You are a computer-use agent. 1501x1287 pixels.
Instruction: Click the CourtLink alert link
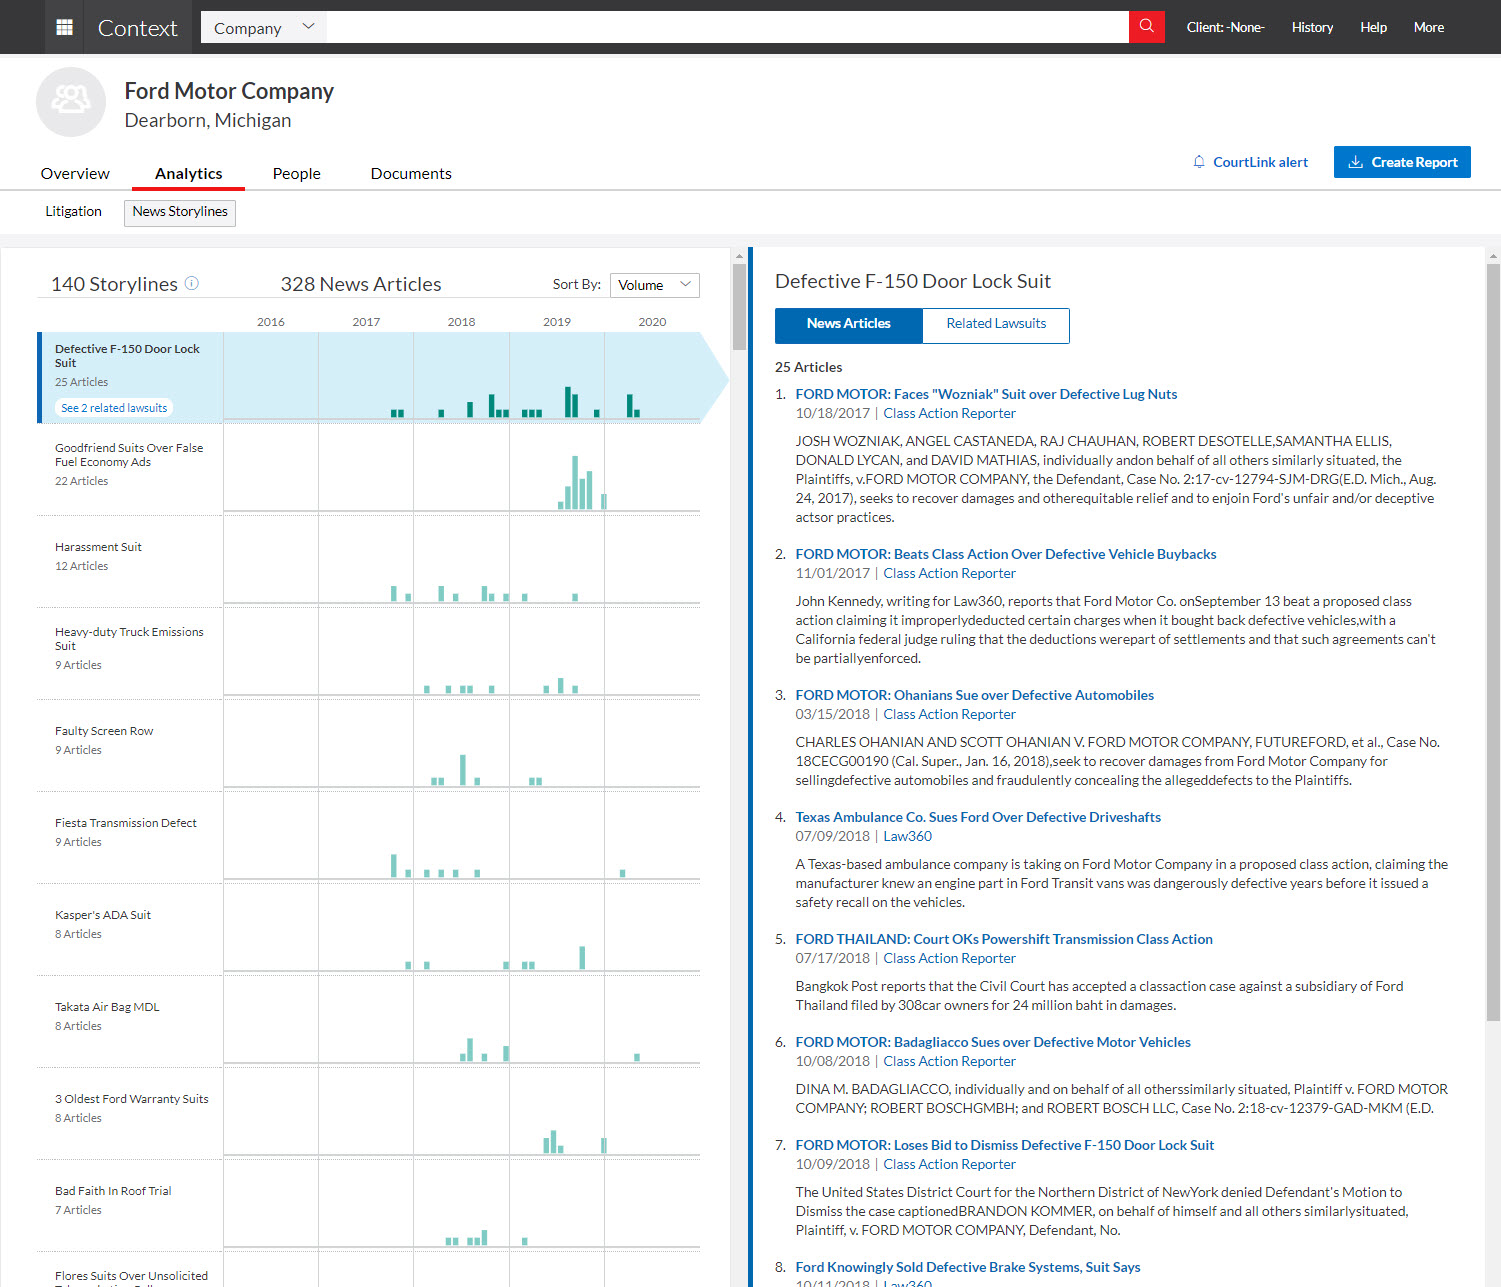pos(1260,162)
